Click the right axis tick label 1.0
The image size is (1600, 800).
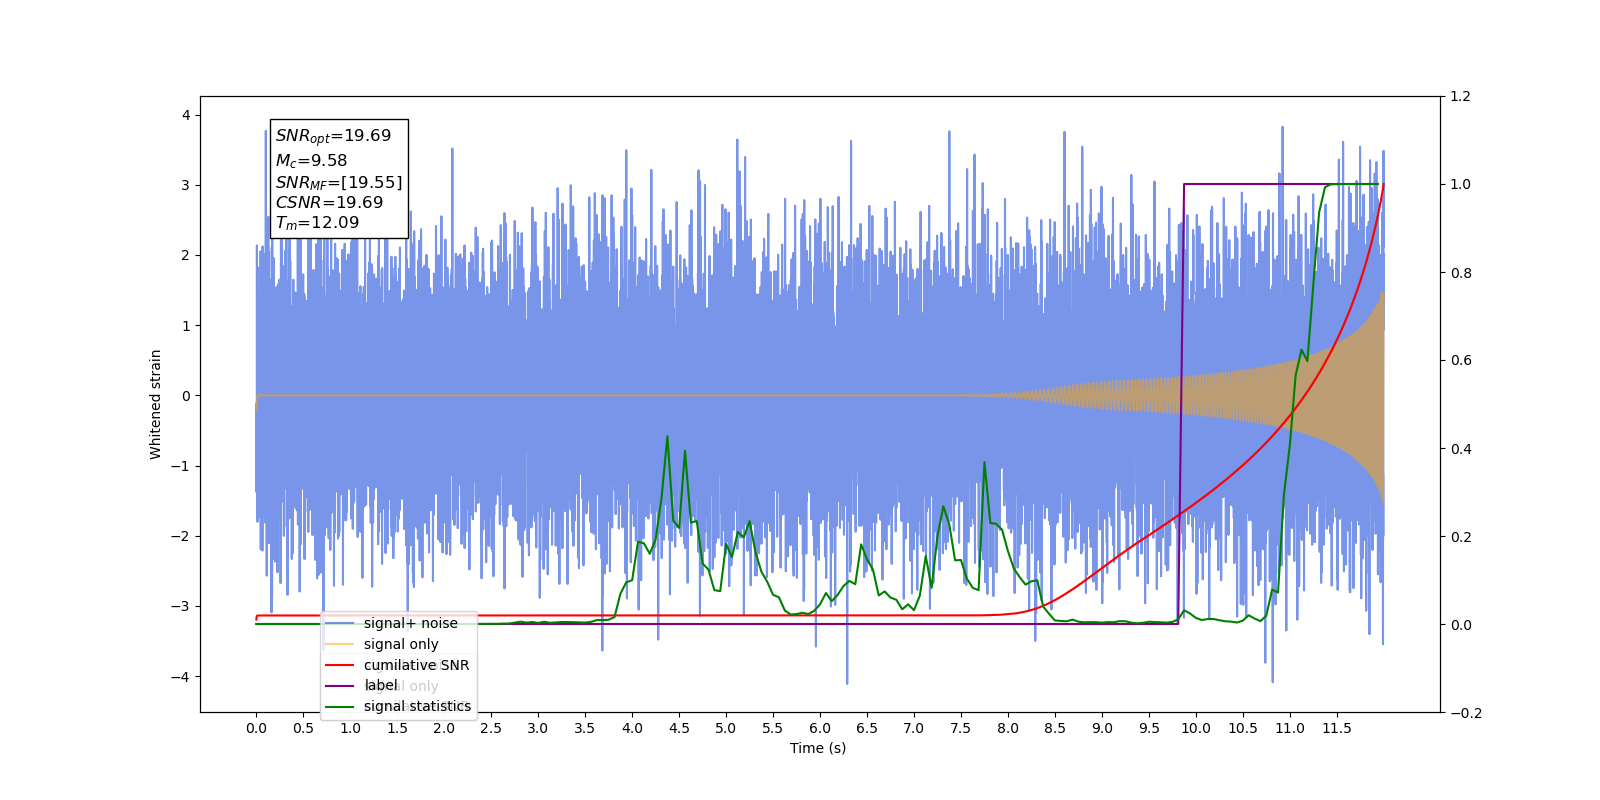tap(1461, 185)
